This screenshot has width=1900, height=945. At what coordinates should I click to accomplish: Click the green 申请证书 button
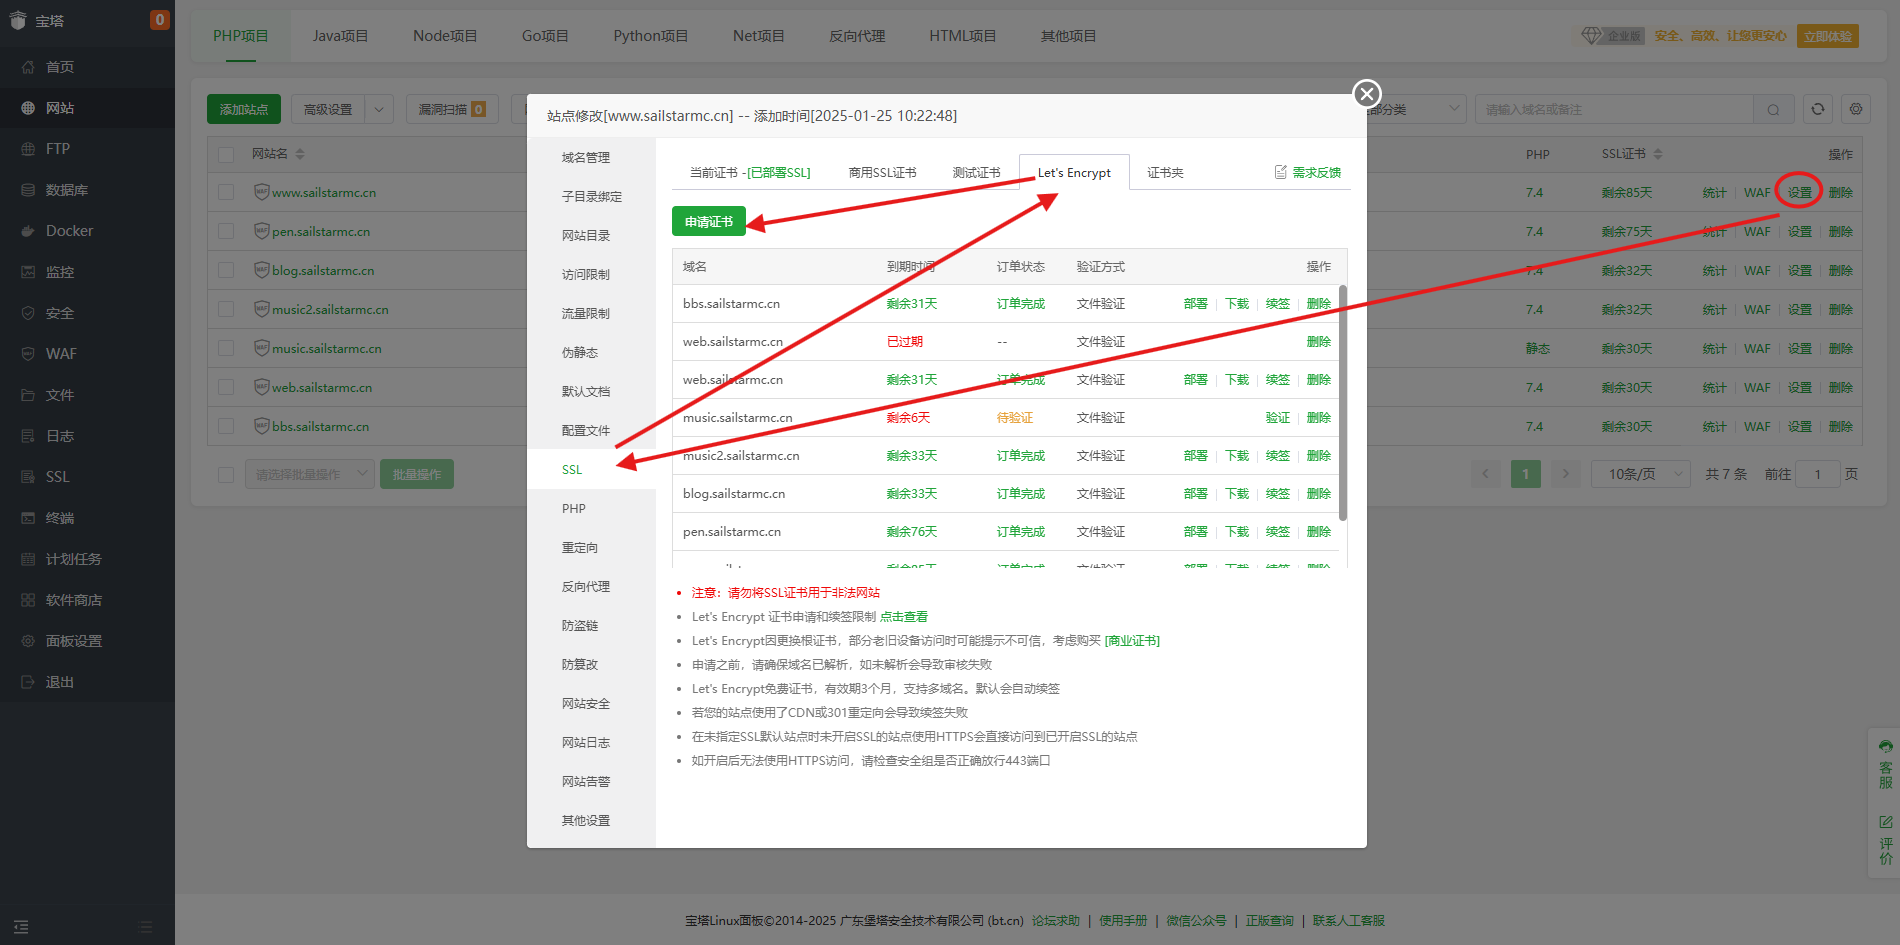click(709, 222)
